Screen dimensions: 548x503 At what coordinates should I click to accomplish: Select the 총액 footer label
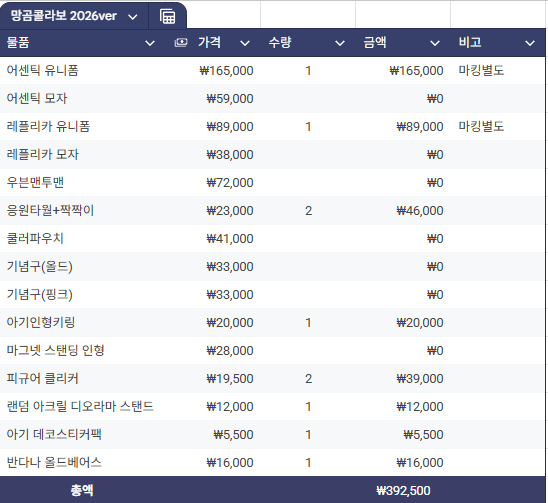(x=82, y=490)
